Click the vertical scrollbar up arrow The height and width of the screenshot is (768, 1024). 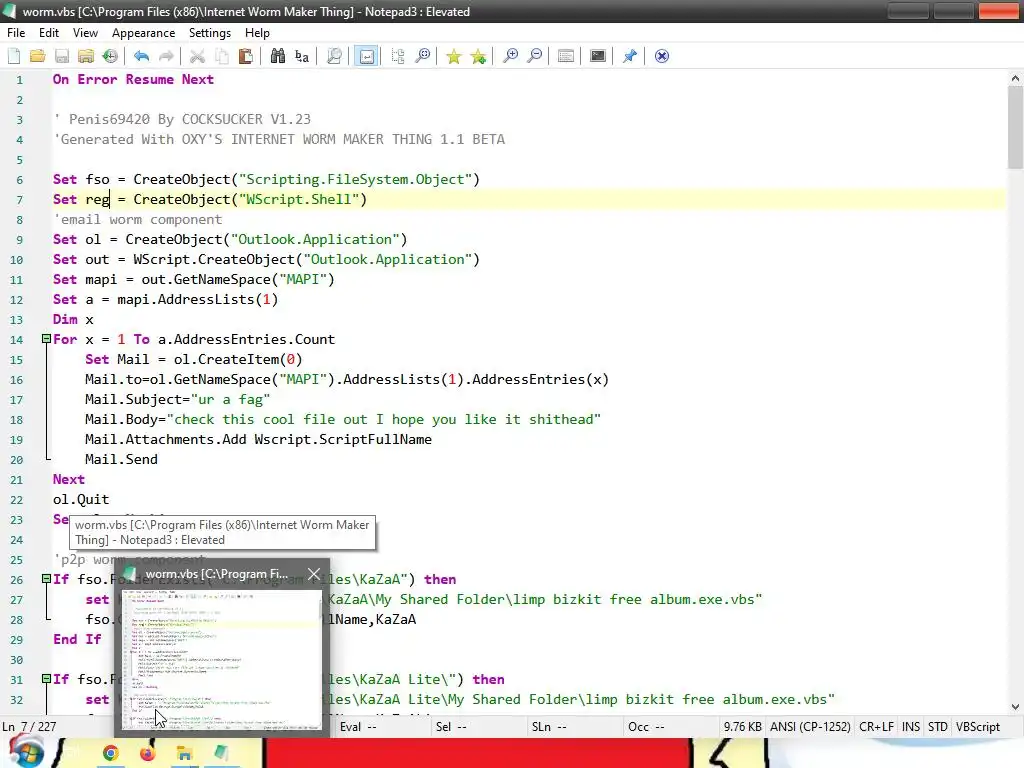[x=1015, y=78]
